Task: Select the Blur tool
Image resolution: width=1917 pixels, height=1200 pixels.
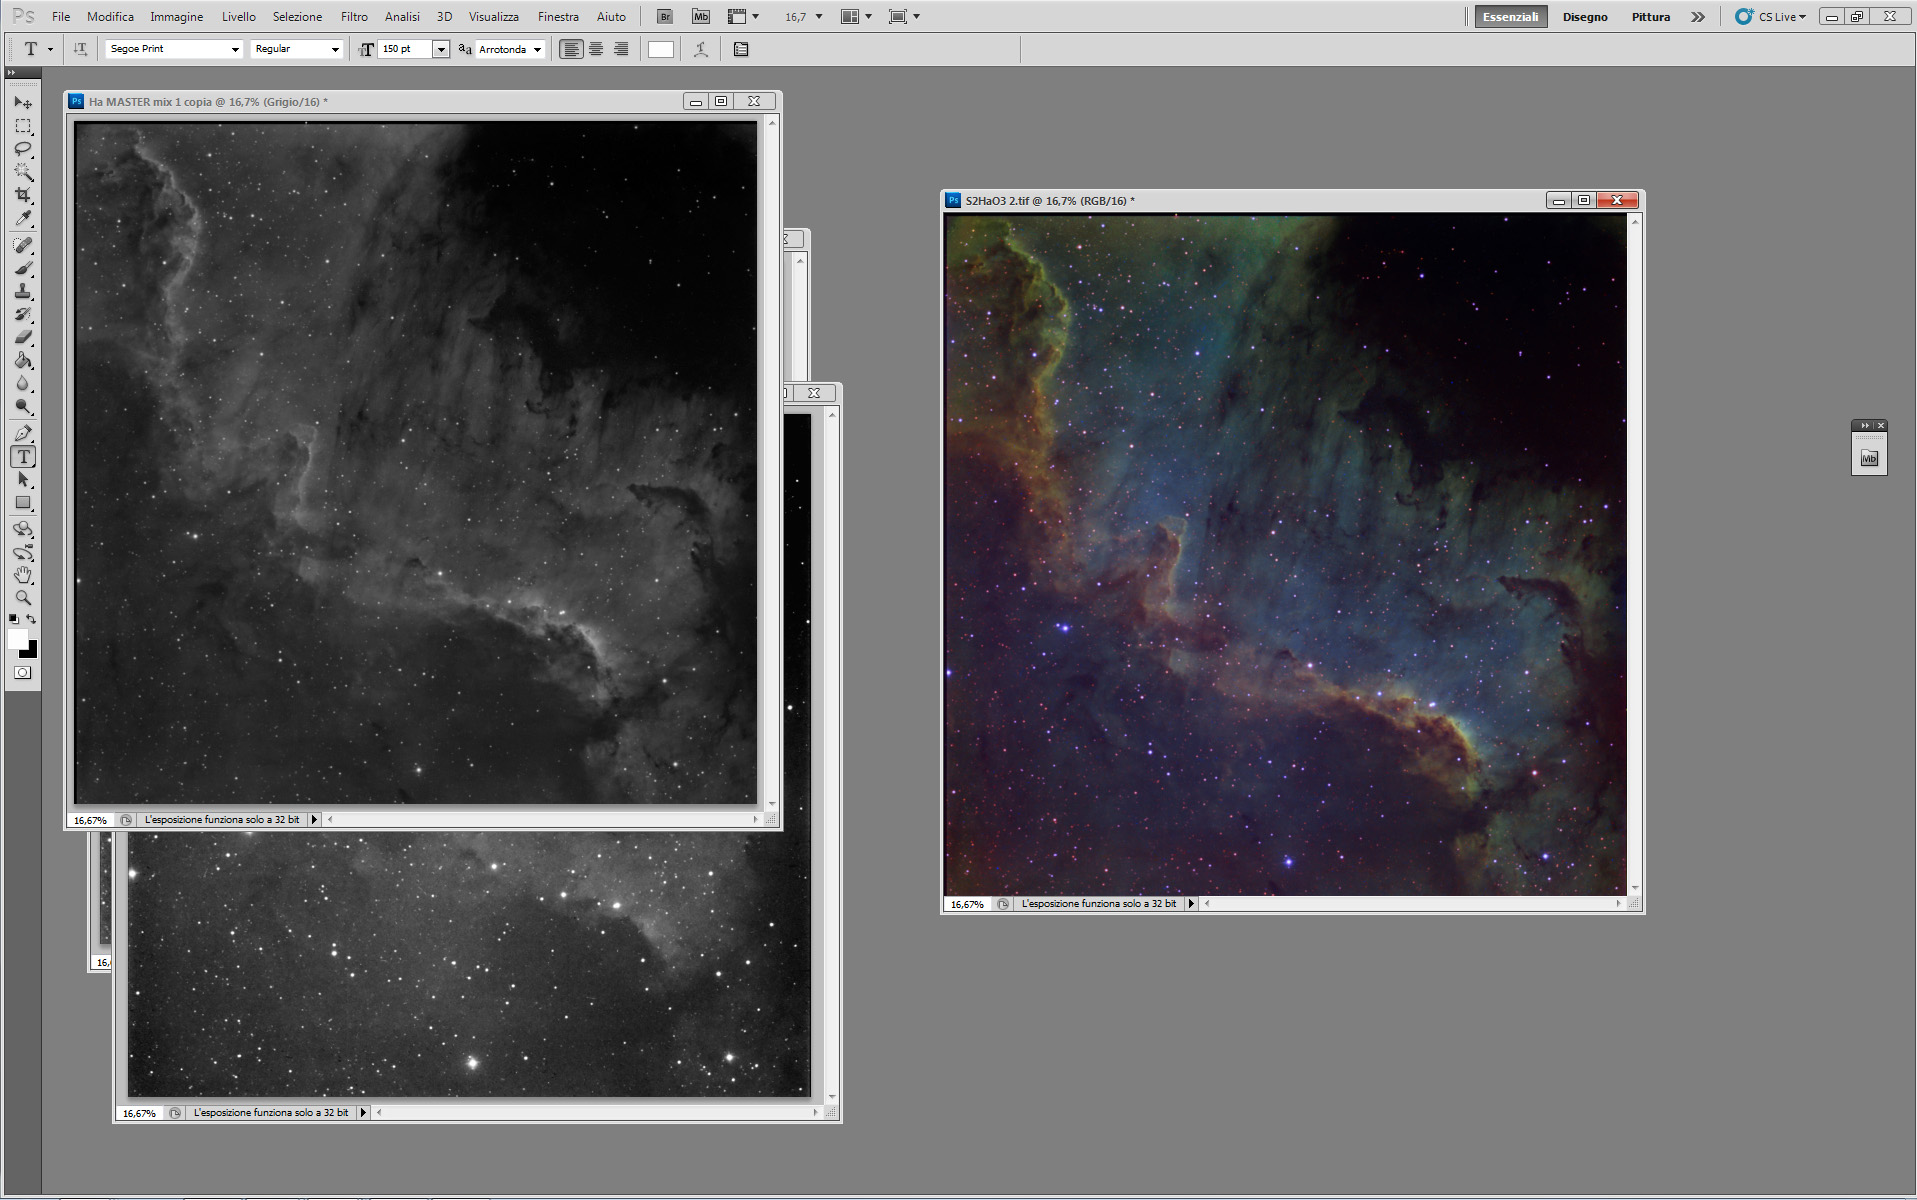Action: 23,383
